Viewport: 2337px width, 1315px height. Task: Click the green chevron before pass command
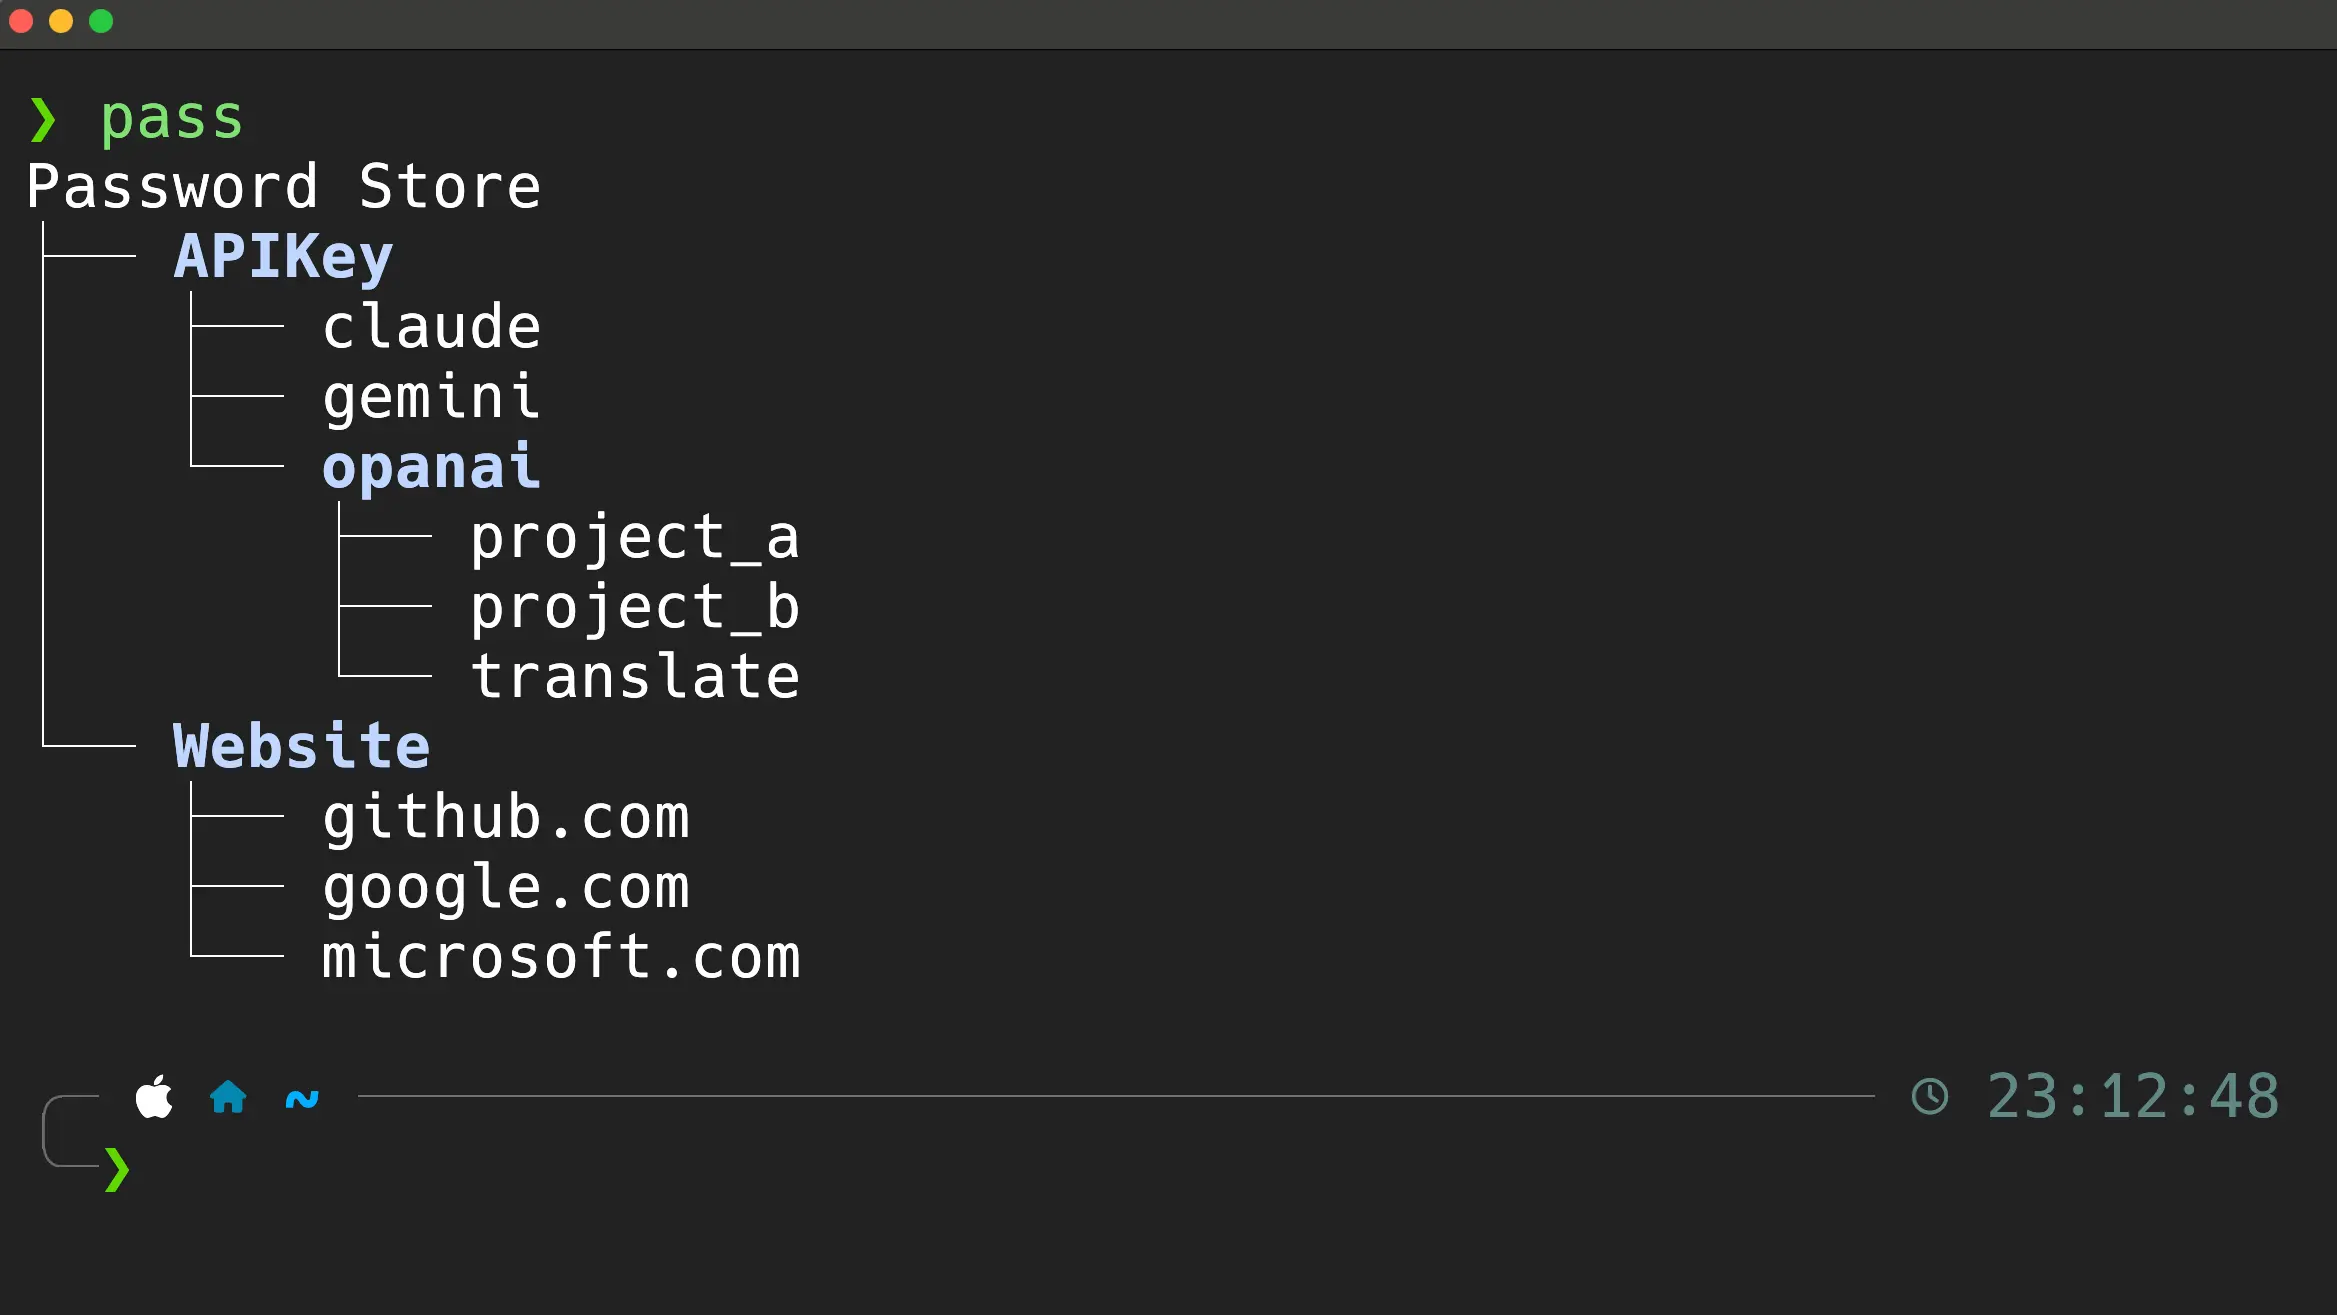pyautogui.click(x=43, y=119)
